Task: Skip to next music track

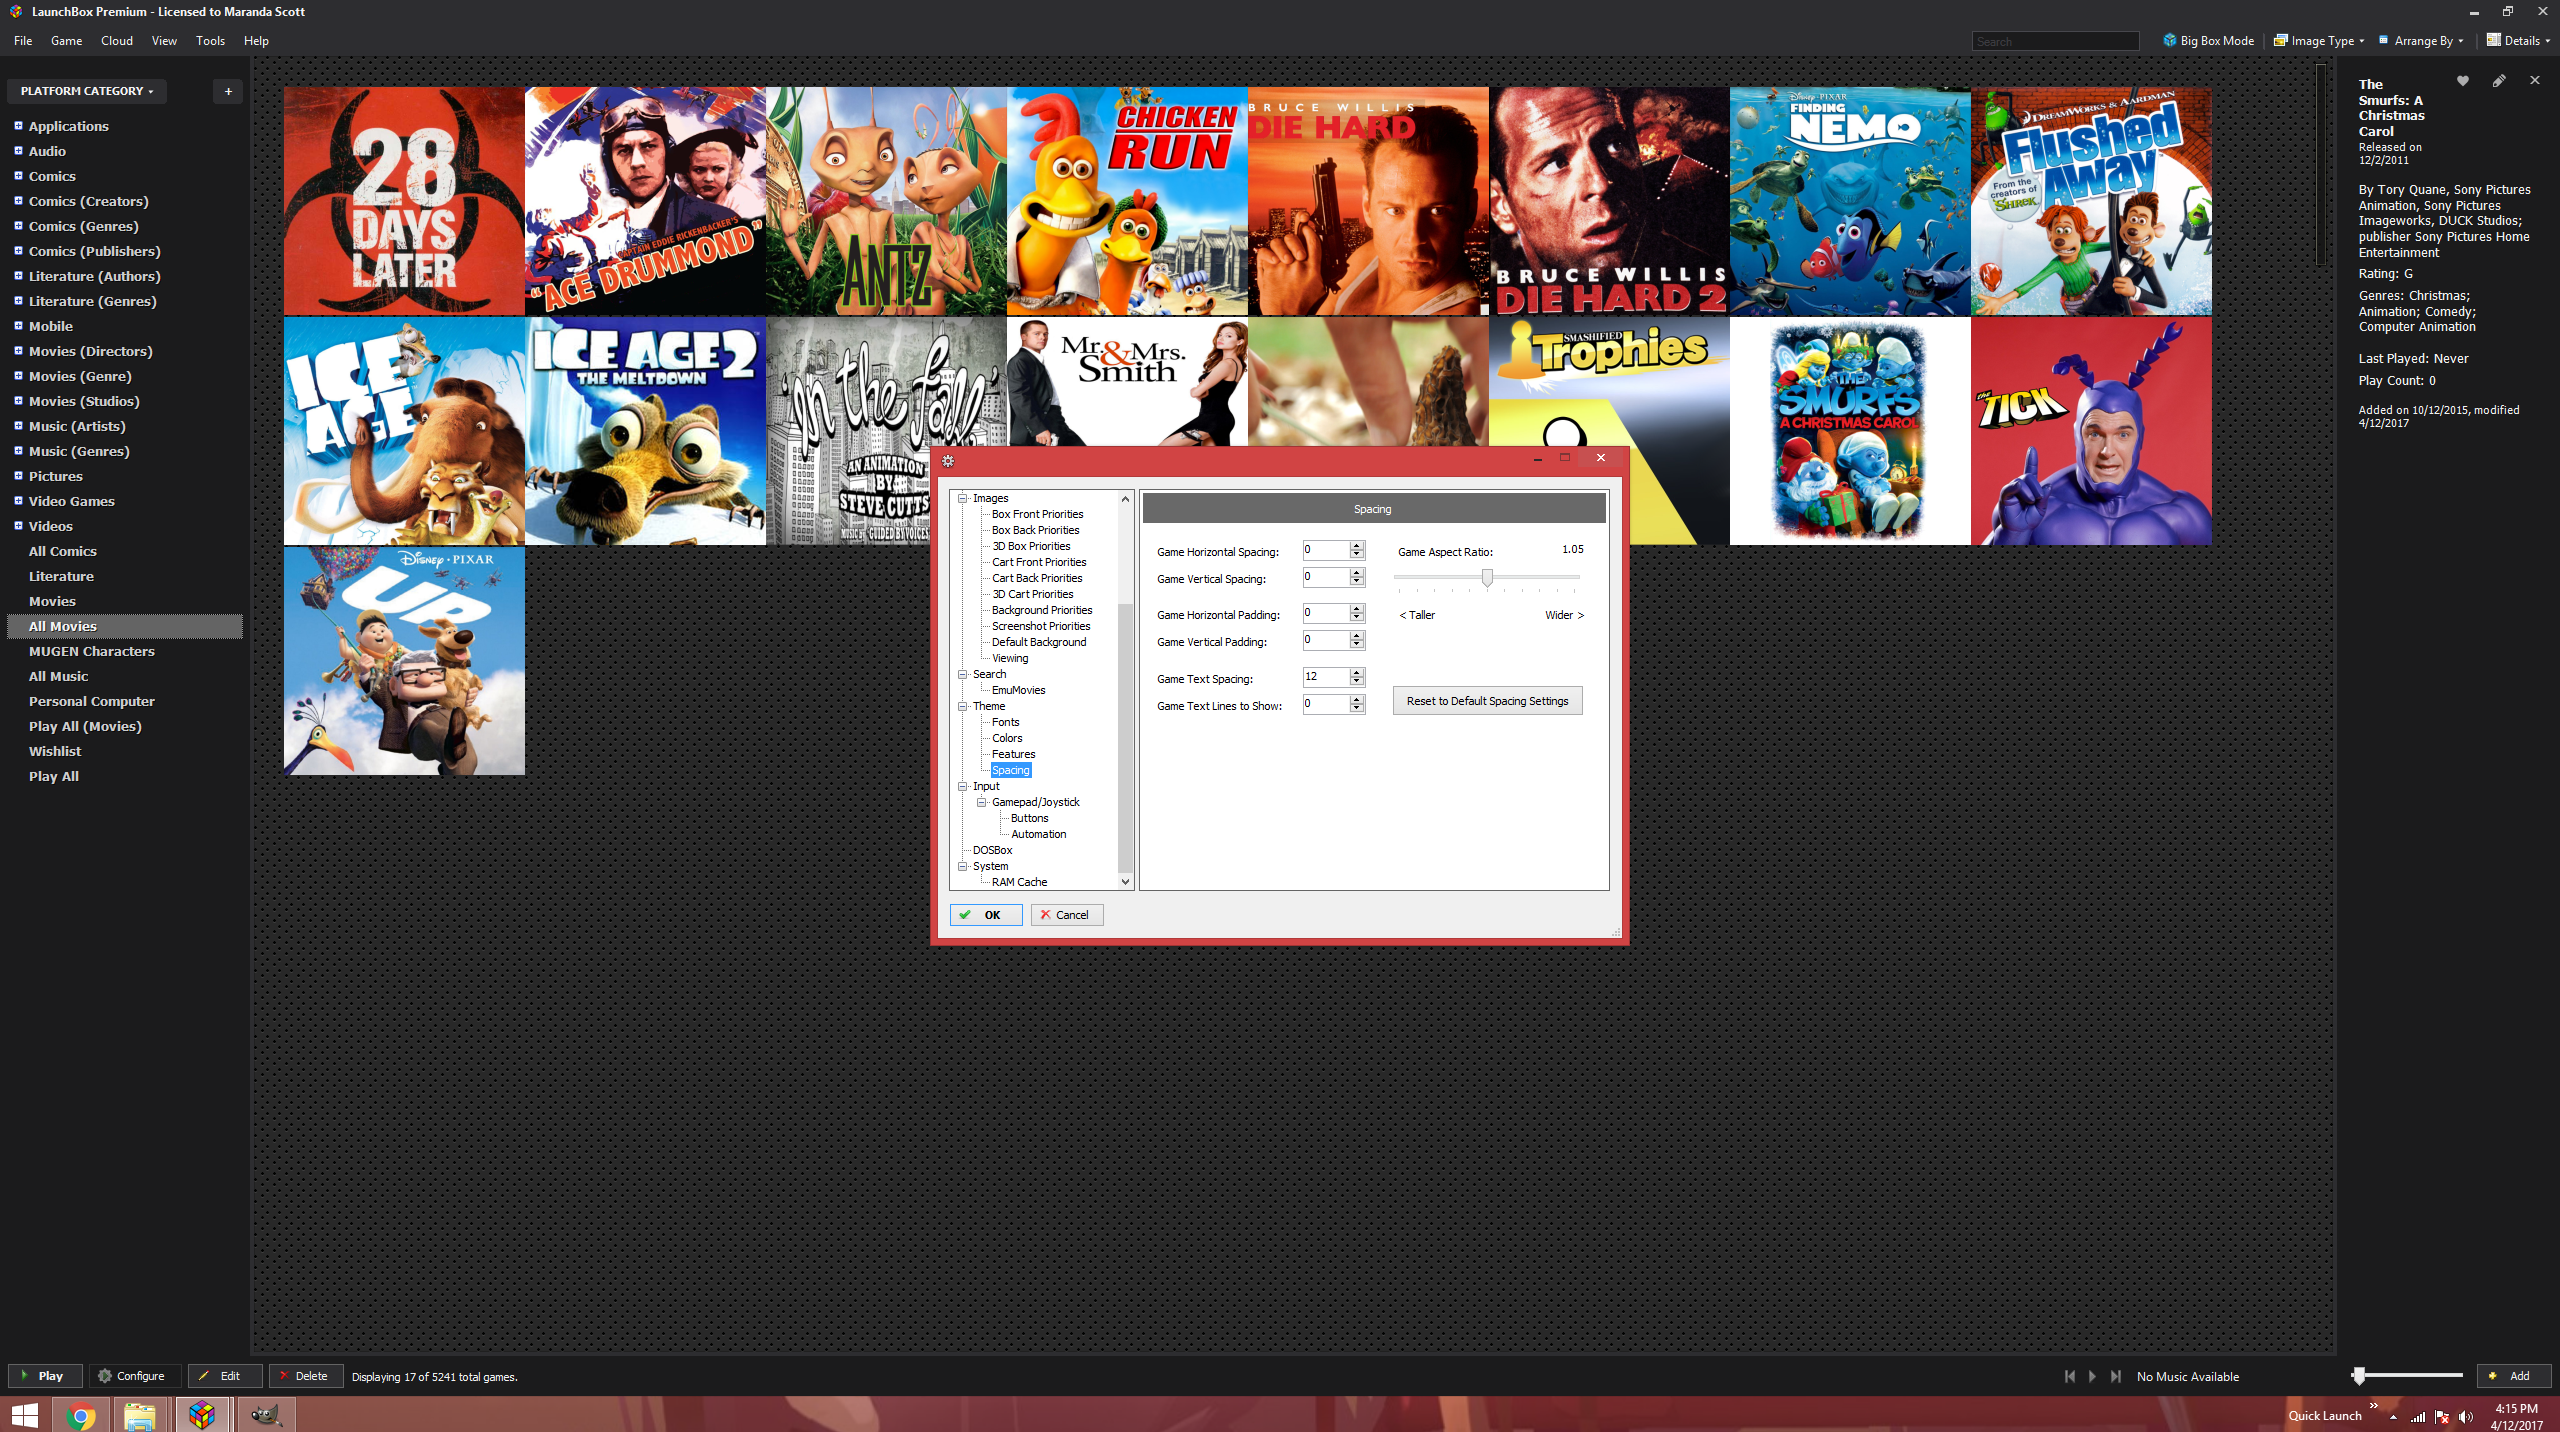Action: [2116, 1376]
